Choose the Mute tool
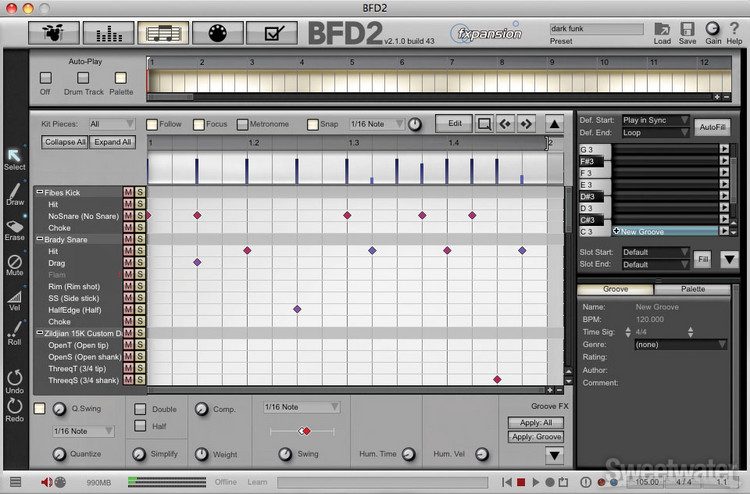The image size is (750, 494). (x=14, y=262)
